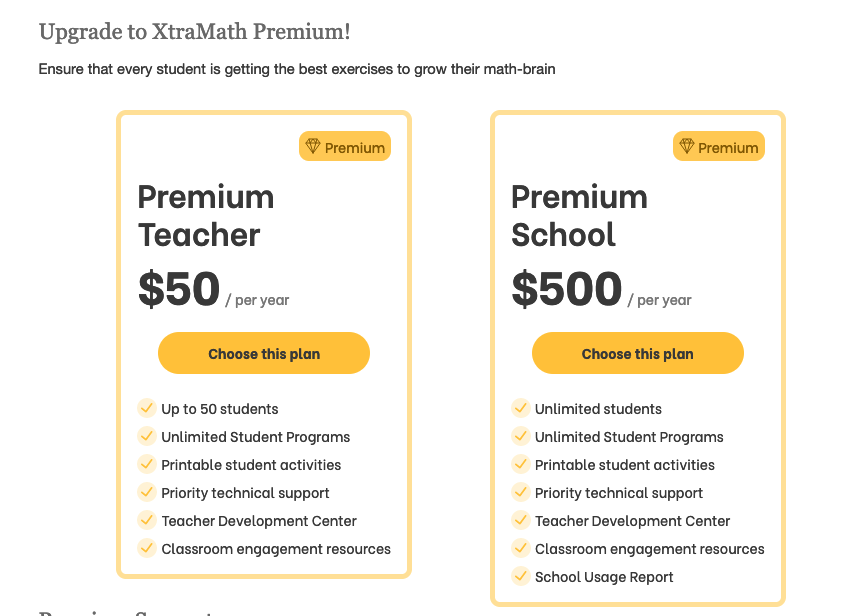862x616 pixels.
Task: Click checkmark icon beside Unlimited students
Action: tap(521, 408)
